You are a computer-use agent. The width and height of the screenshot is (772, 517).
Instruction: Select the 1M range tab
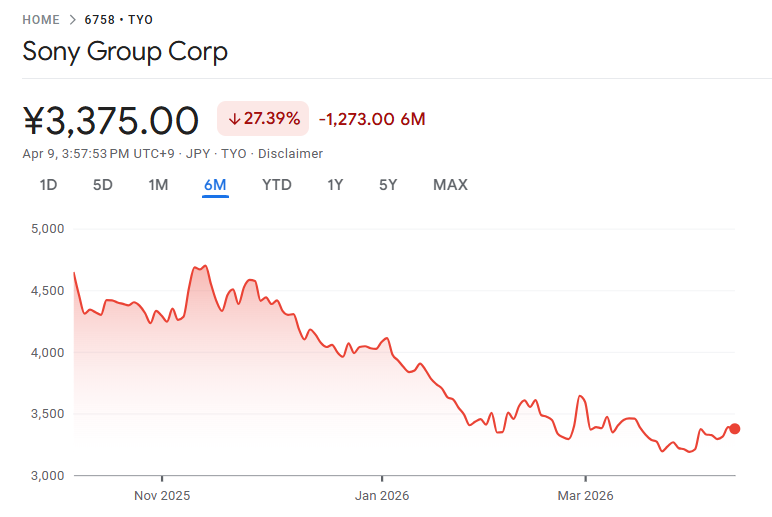(x=158, y=185)
